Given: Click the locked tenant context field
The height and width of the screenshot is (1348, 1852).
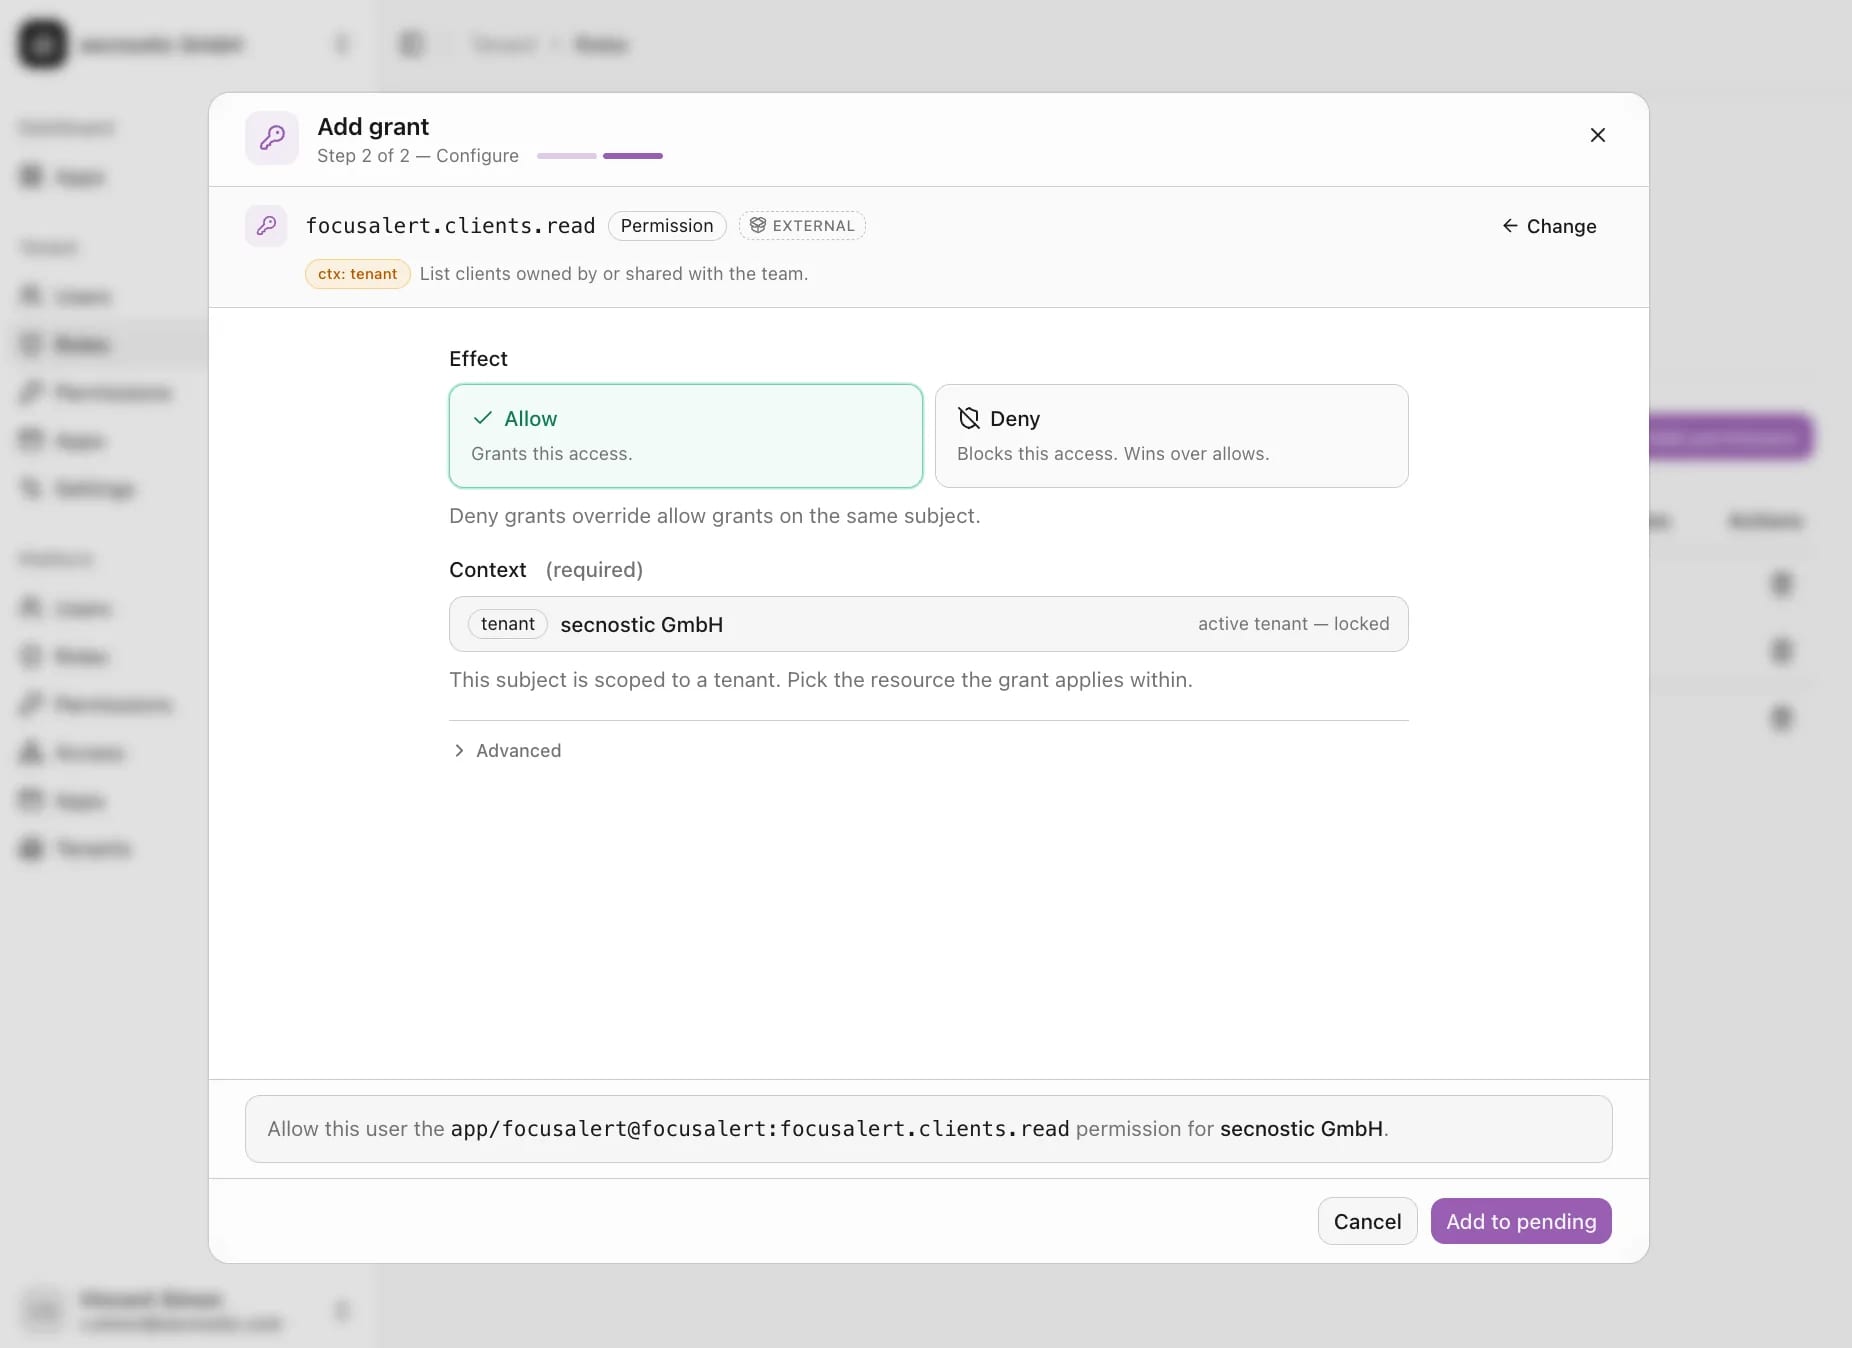Looking at the screenshot, I should (928, 624).
